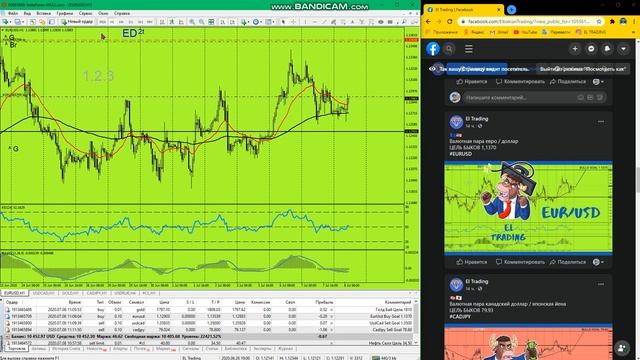Open the indicators list dropdown in toolbar
640x360 pixels.
(245, 22)
